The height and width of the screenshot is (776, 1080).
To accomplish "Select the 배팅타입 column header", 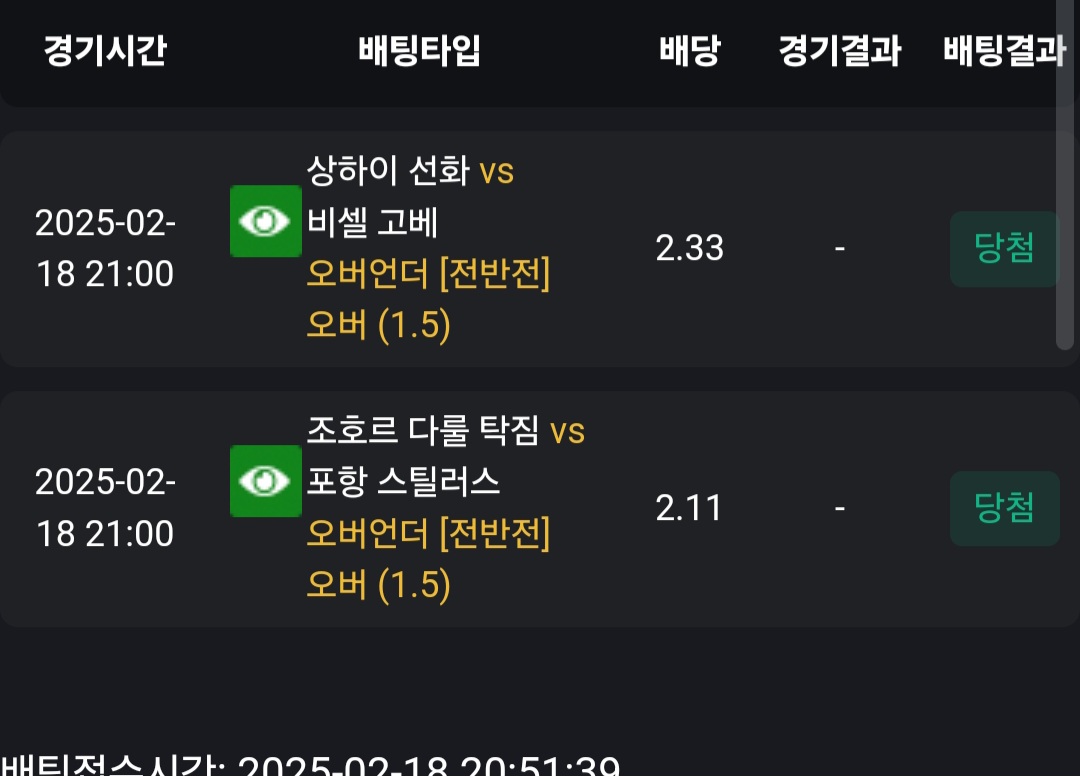I will (419, 50).
